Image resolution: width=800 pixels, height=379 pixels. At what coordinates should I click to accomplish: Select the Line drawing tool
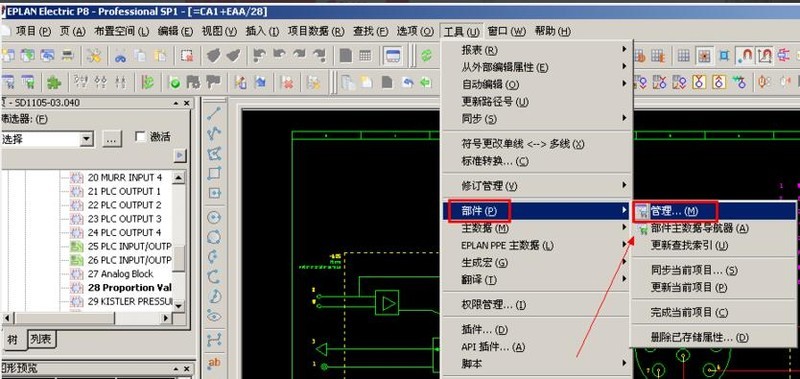[x=214, y=113]
